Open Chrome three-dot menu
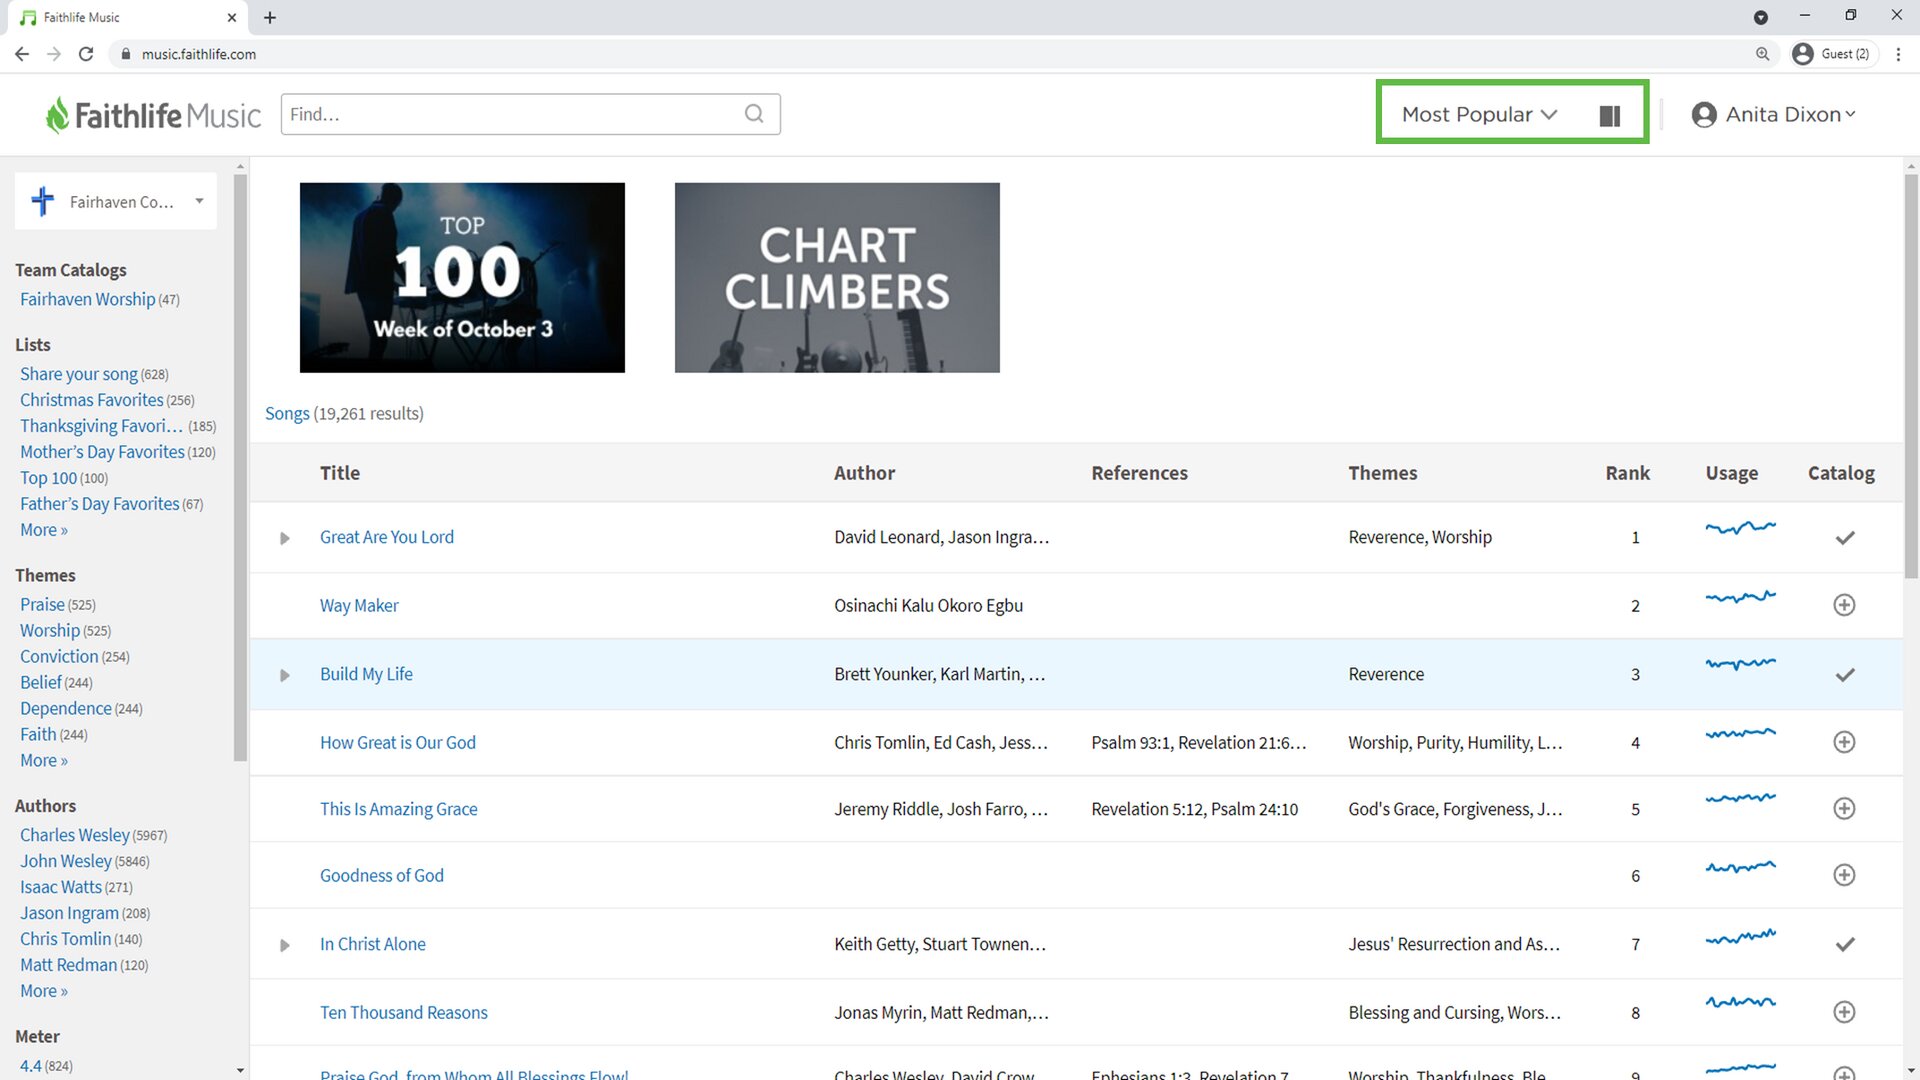This screenshot has height=1080, width=1920. click(1898, 54)
